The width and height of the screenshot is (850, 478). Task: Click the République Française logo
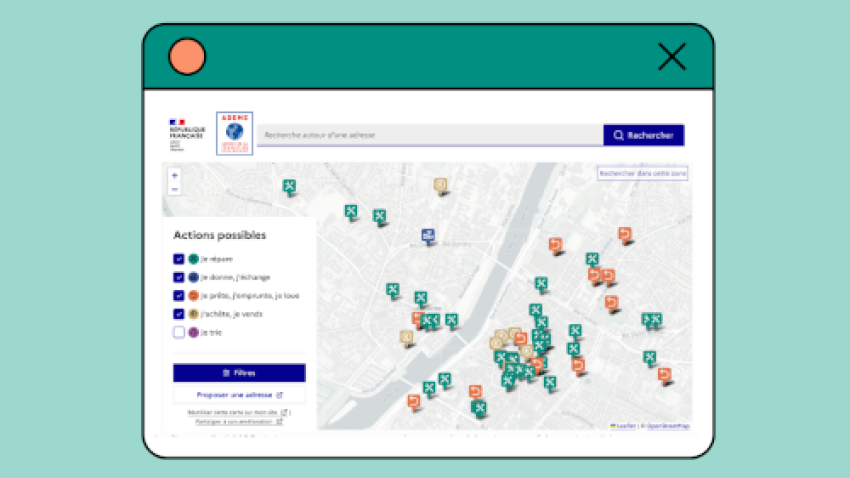pos(186,134)
